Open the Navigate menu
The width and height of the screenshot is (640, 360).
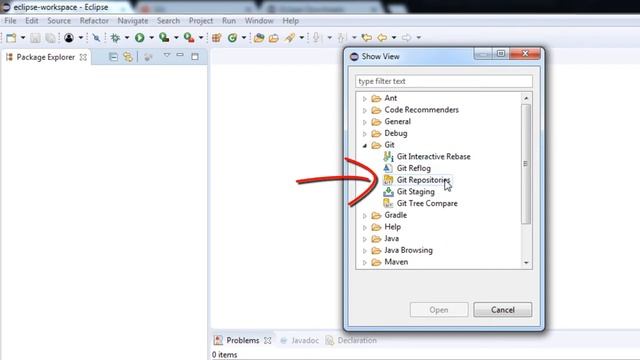coord(133,21)
